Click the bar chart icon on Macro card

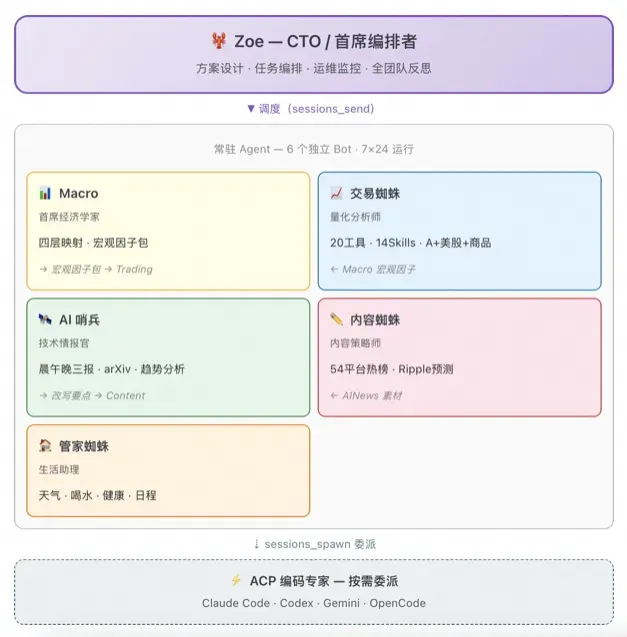click(45, 193)
